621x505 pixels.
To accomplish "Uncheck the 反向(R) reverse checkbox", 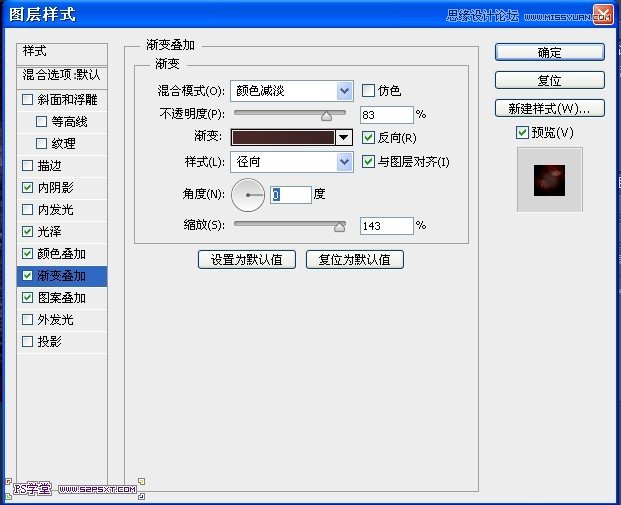I will [x=368, y=138].
